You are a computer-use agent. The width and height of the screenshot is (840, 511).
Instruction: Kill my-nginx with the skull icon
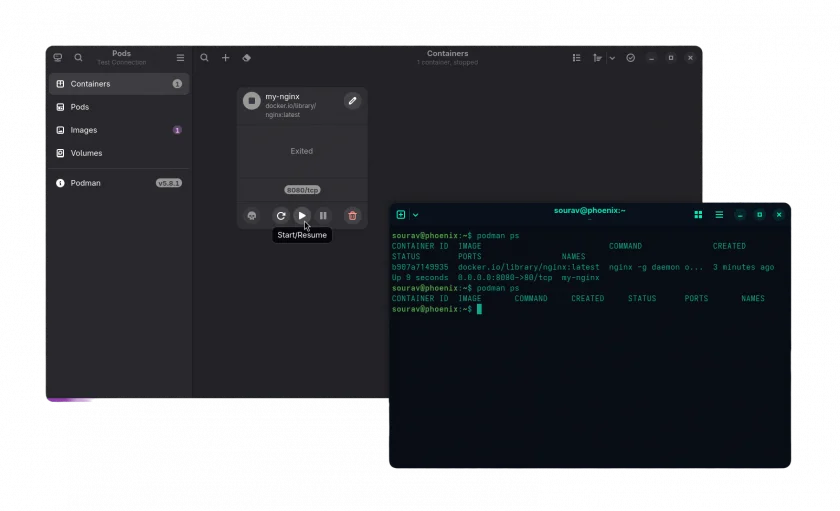click(252, 215)
